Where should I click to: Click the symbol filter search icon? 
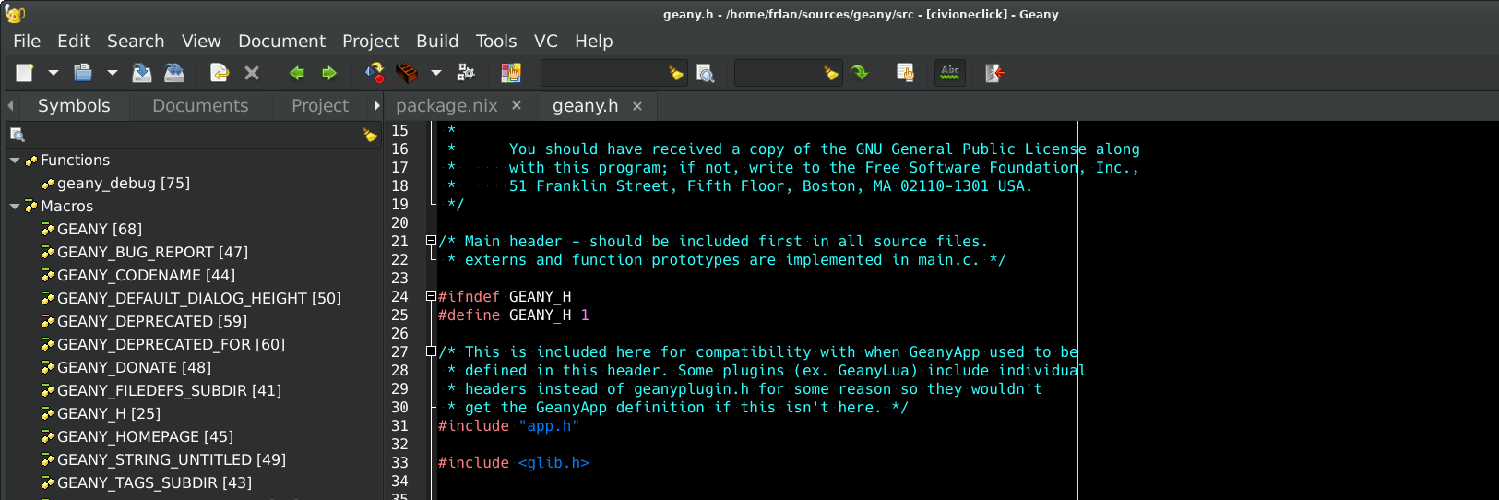[x=16, y=134]
